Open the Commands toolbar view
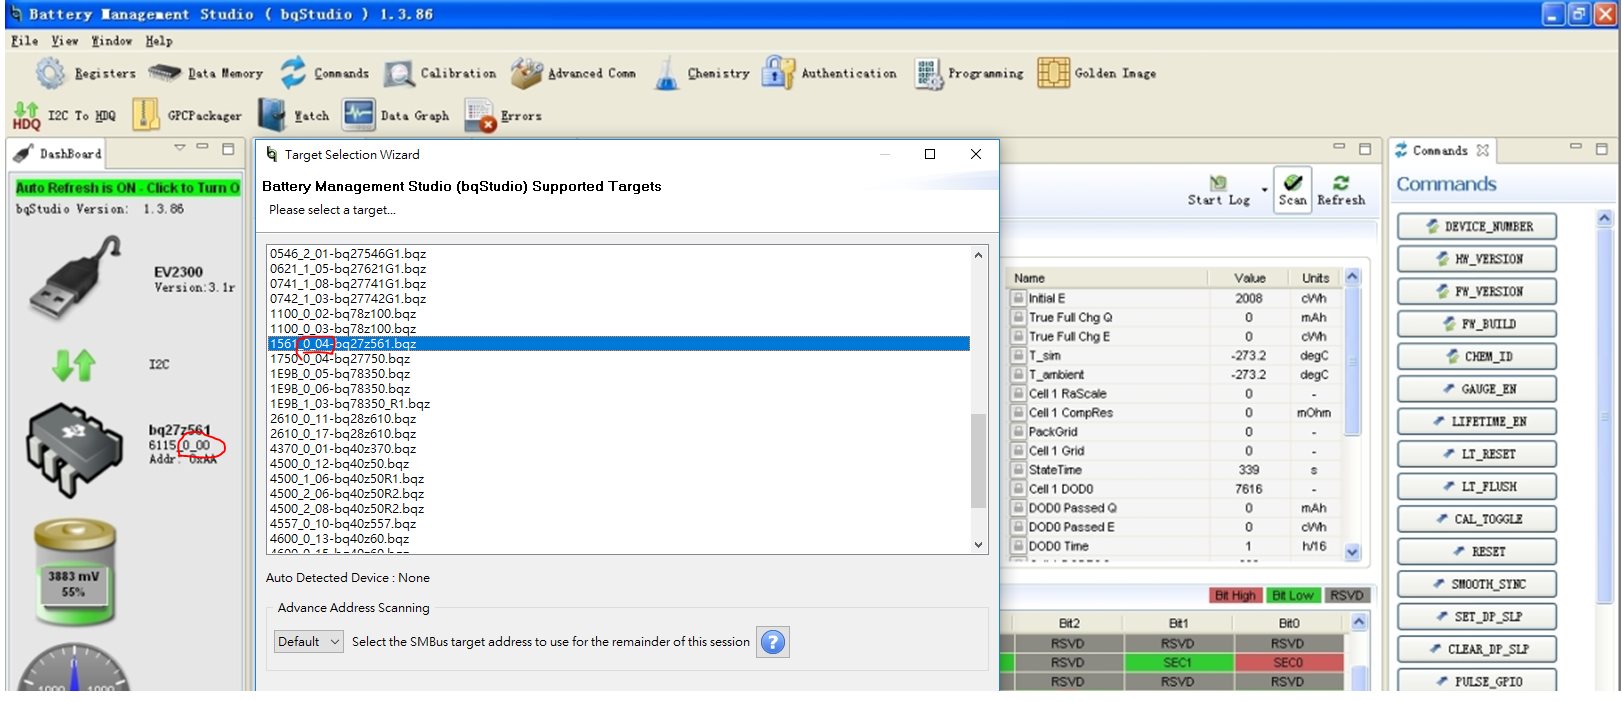Screen dimensions: 1622x702 [325, 73]
